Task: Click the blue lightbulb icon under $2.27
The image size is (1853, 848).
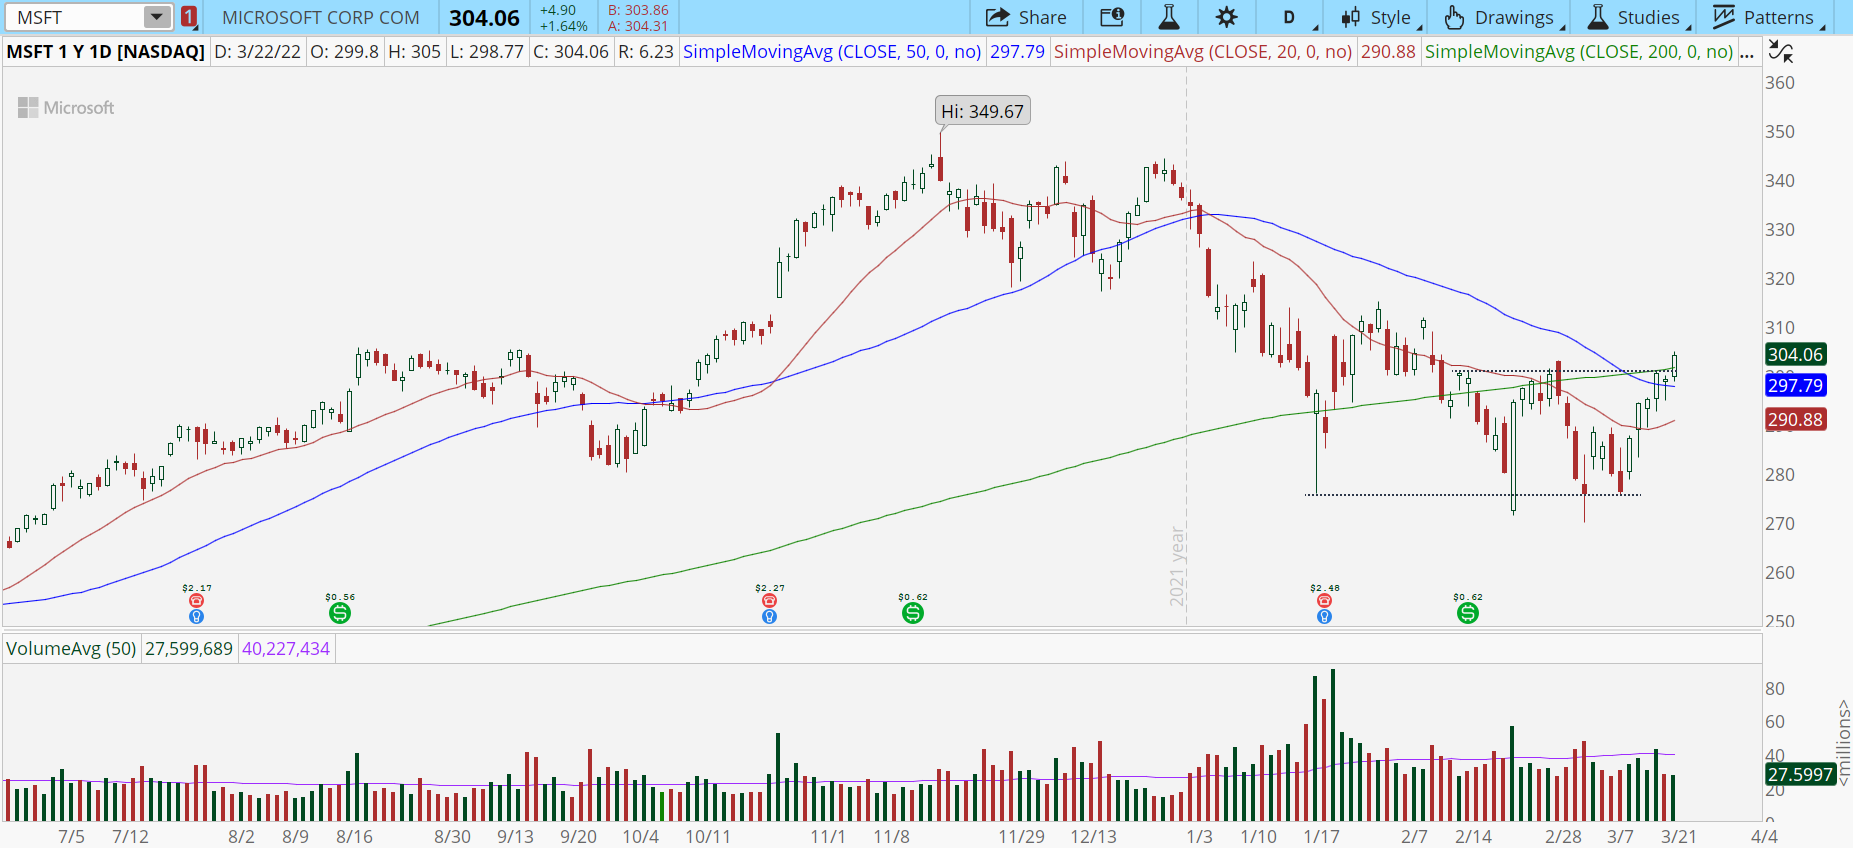Action: [x=769, y=617]
